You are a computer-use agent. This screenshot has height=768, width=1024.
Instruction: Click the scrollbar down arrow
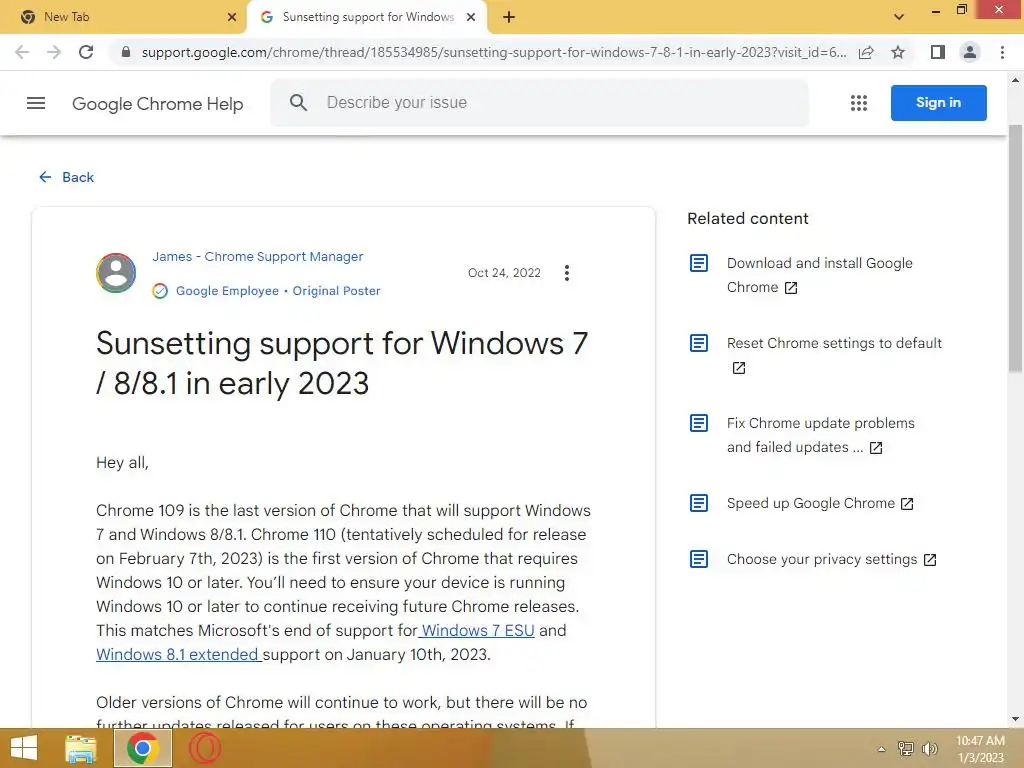tap(1015, 719)
